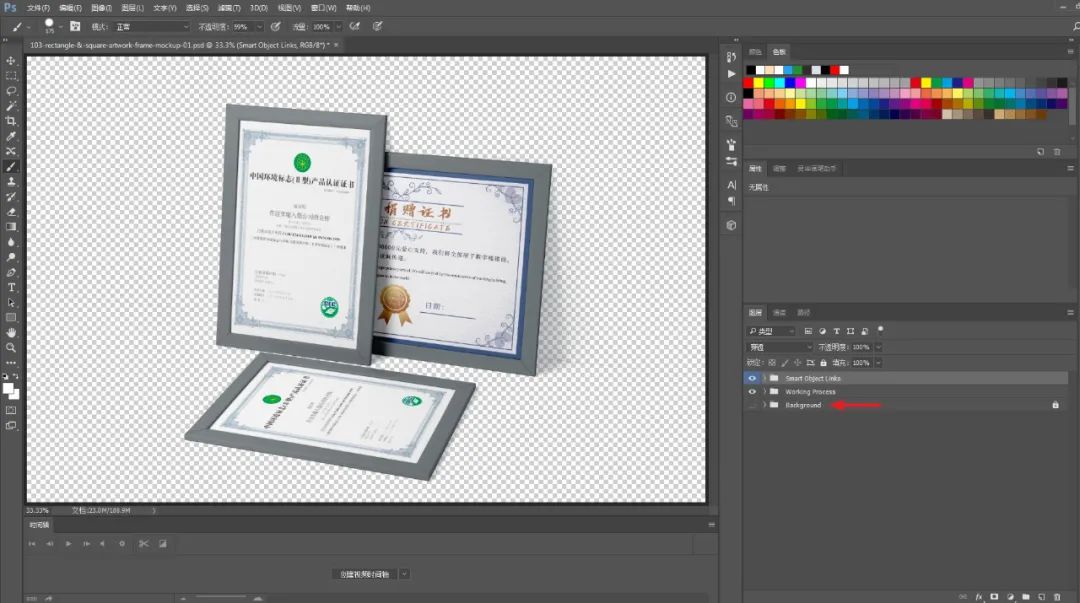The width and height of the screenshot is (1080, 603).
Task: Open the 图像(I) menu
Action: point(101,8)
